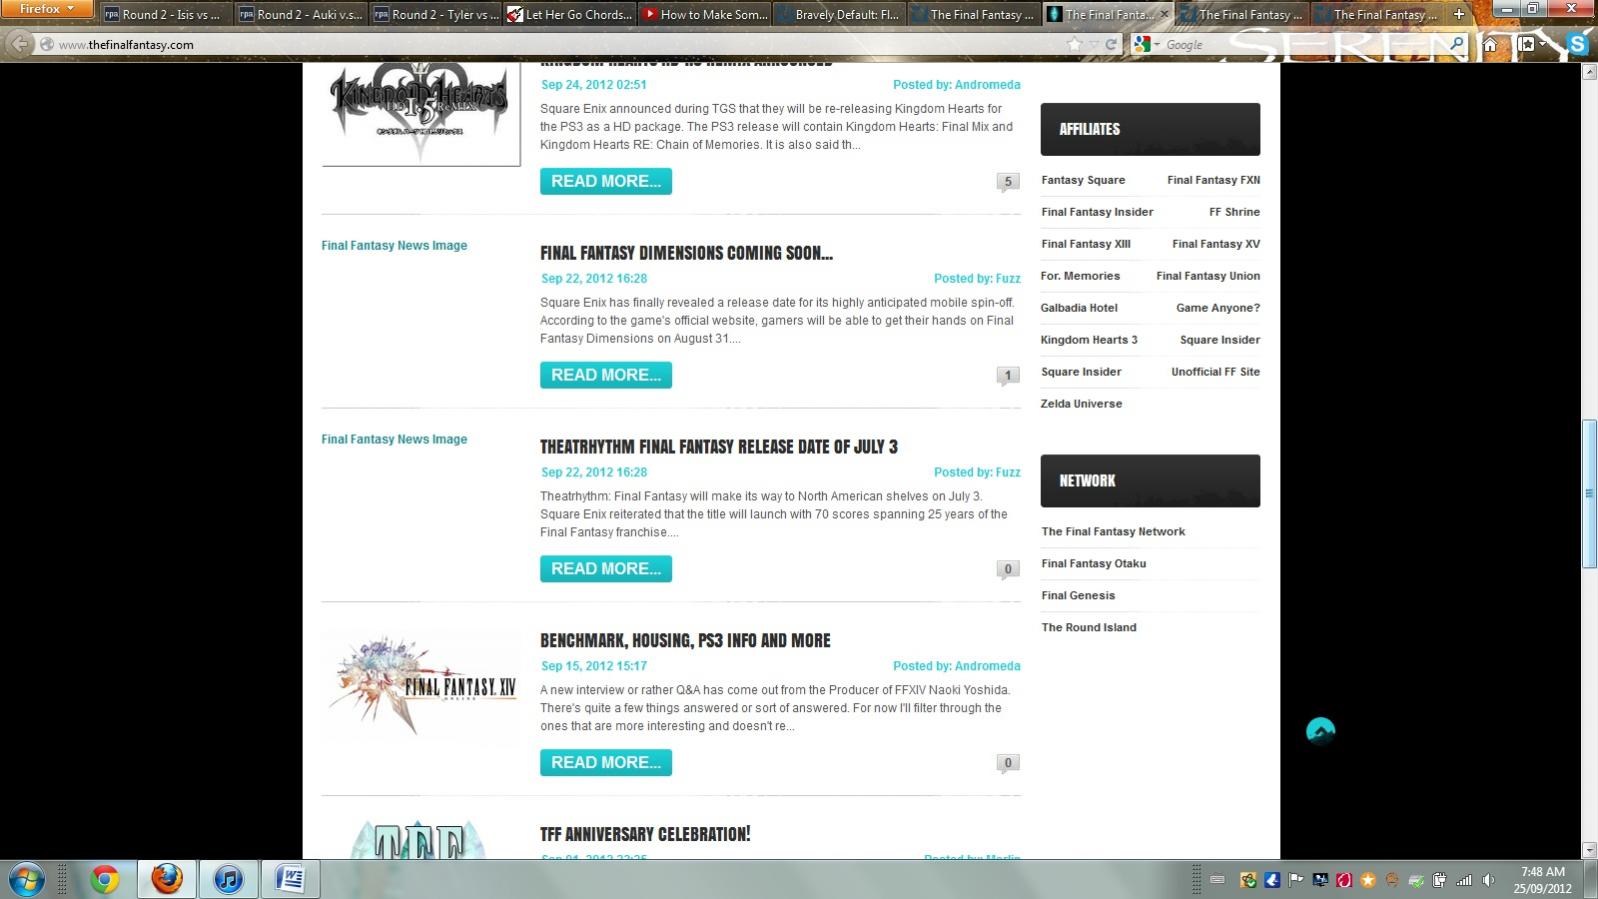Switch to Firefox in the taskbar
1598x899 pixels.
pyautogui.click(x=167, y=879)
